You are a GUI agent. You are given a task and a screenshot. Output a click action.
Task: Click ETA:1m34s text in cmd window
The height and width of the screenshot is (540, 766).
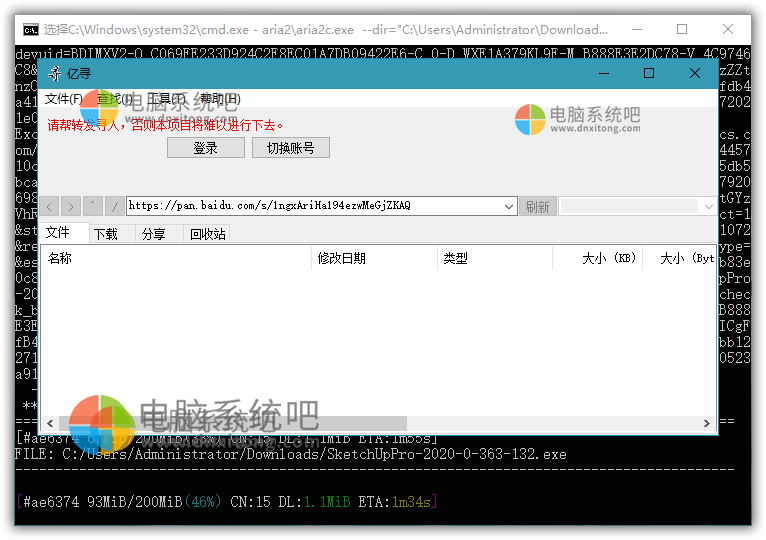[395, 502]
